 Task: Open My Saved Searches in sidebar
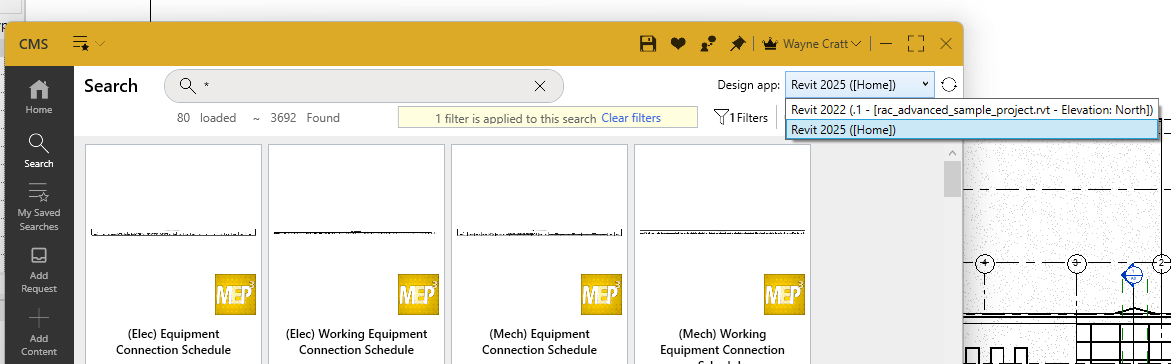pos(39,206)
